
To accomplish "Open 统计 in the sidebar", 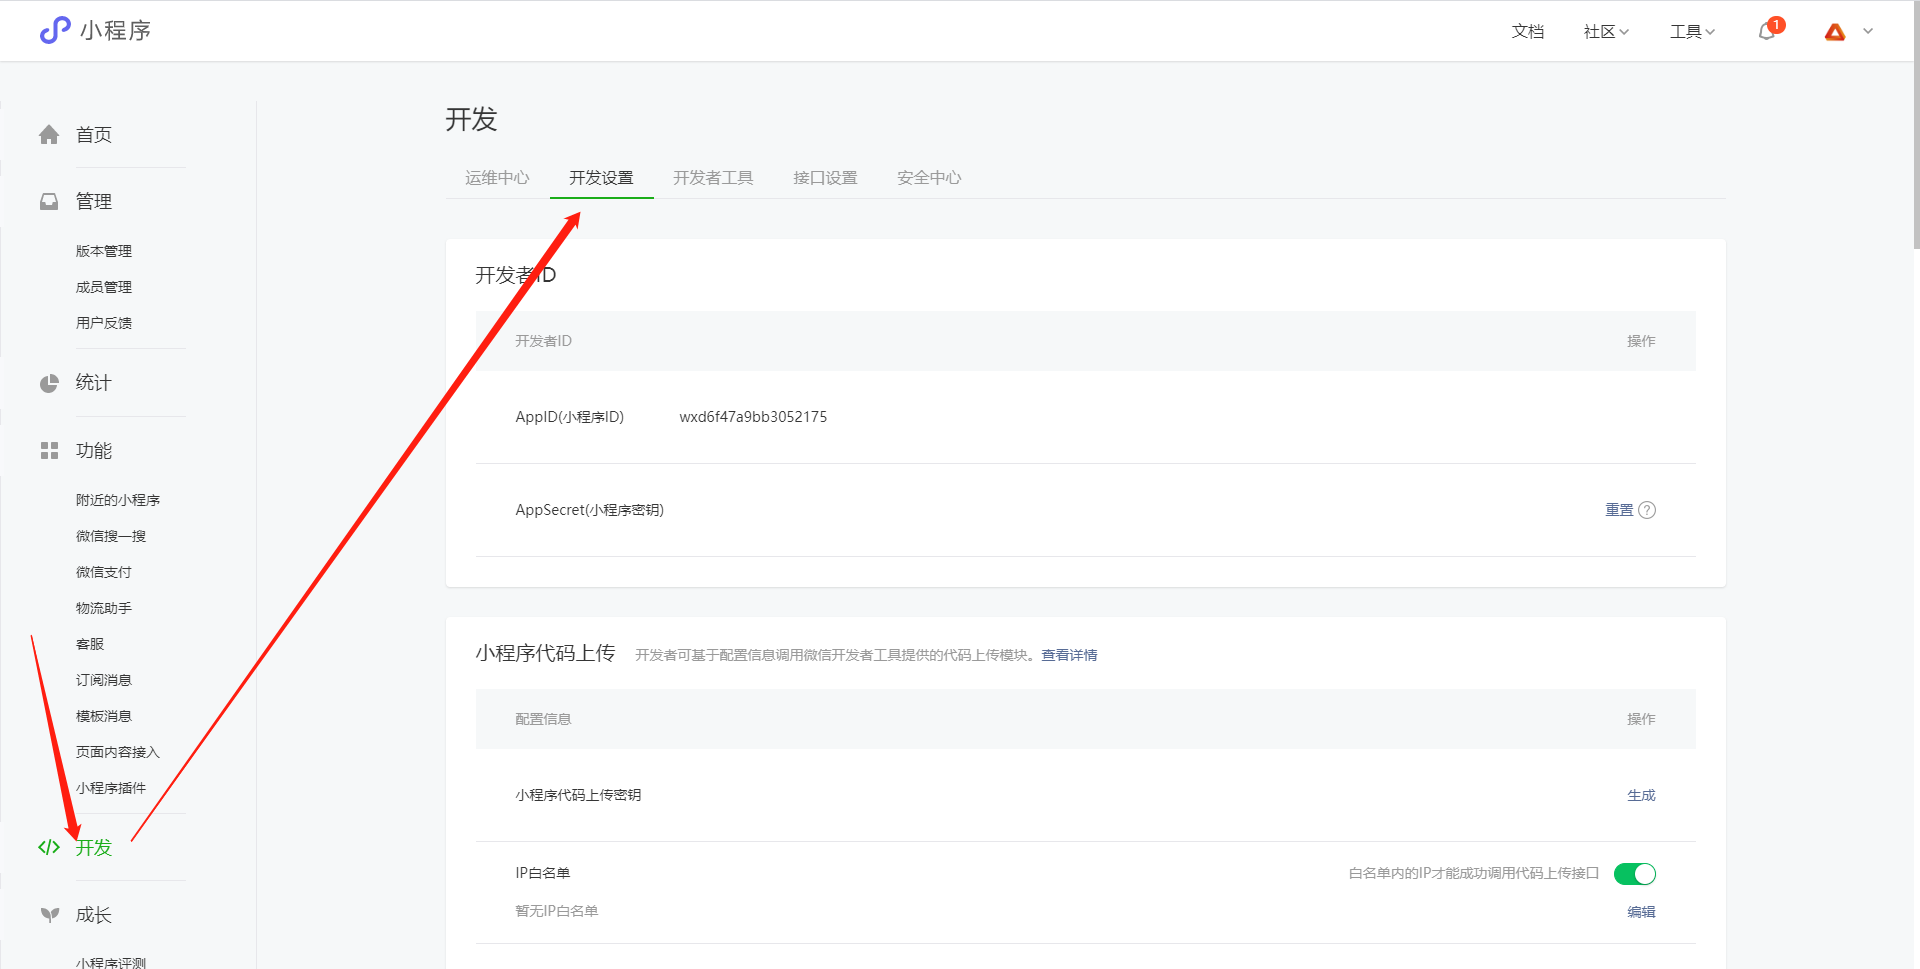I will point(94,383).
